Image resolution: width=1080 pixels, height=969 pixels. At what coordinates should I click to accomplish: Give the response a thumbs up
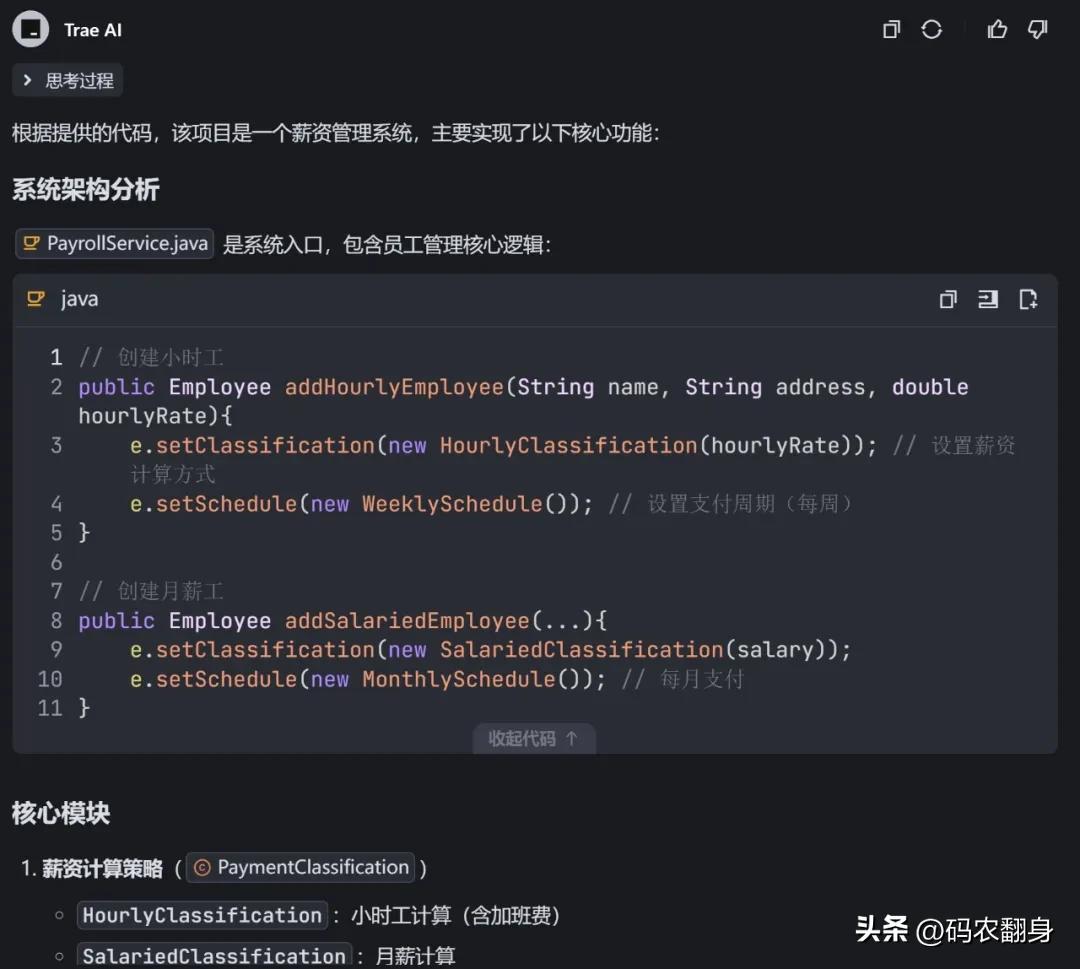pyautogui.click(x=996, y=29)
